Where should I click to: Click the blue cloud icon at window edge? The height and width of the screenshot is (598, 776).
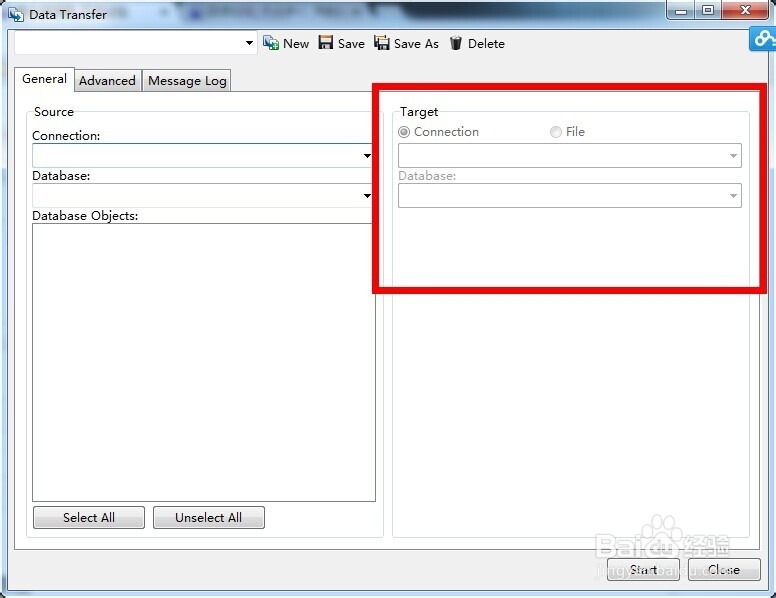[763, 39]
